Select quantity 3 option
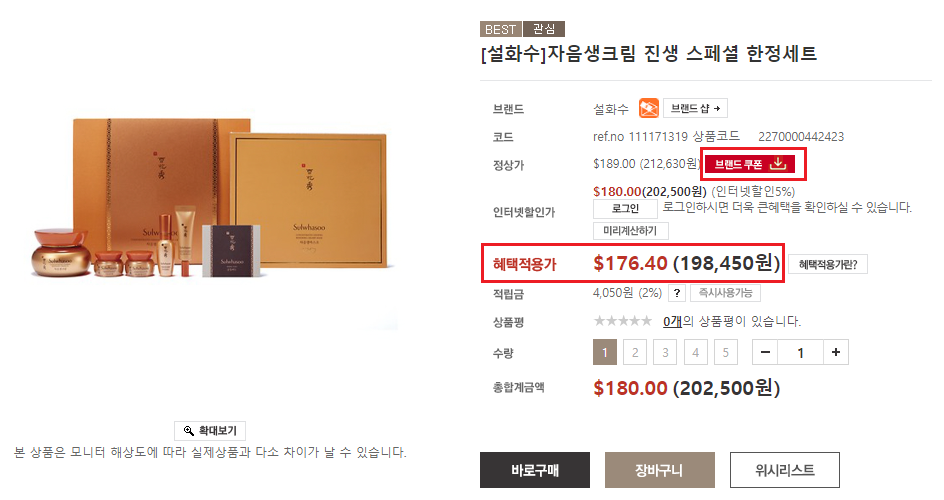Screen dimensions: 944x500 pos(665,353)
